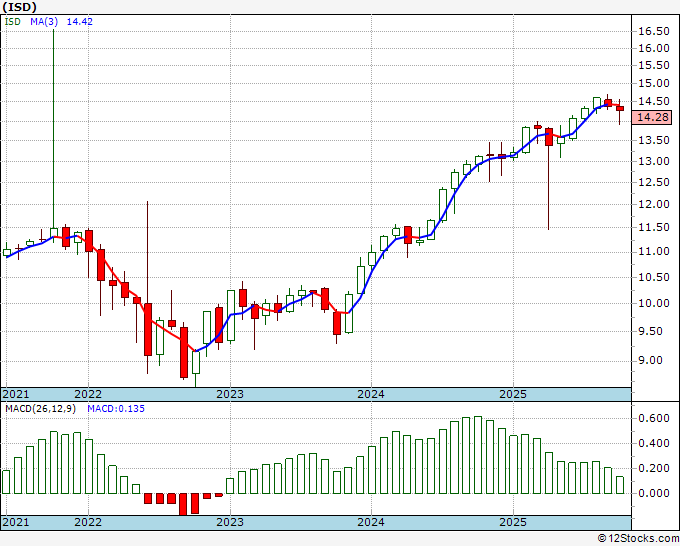680x546 pixels.
Task: Click the tallest MACD histogram bar
Action: (x=478, y=455)
